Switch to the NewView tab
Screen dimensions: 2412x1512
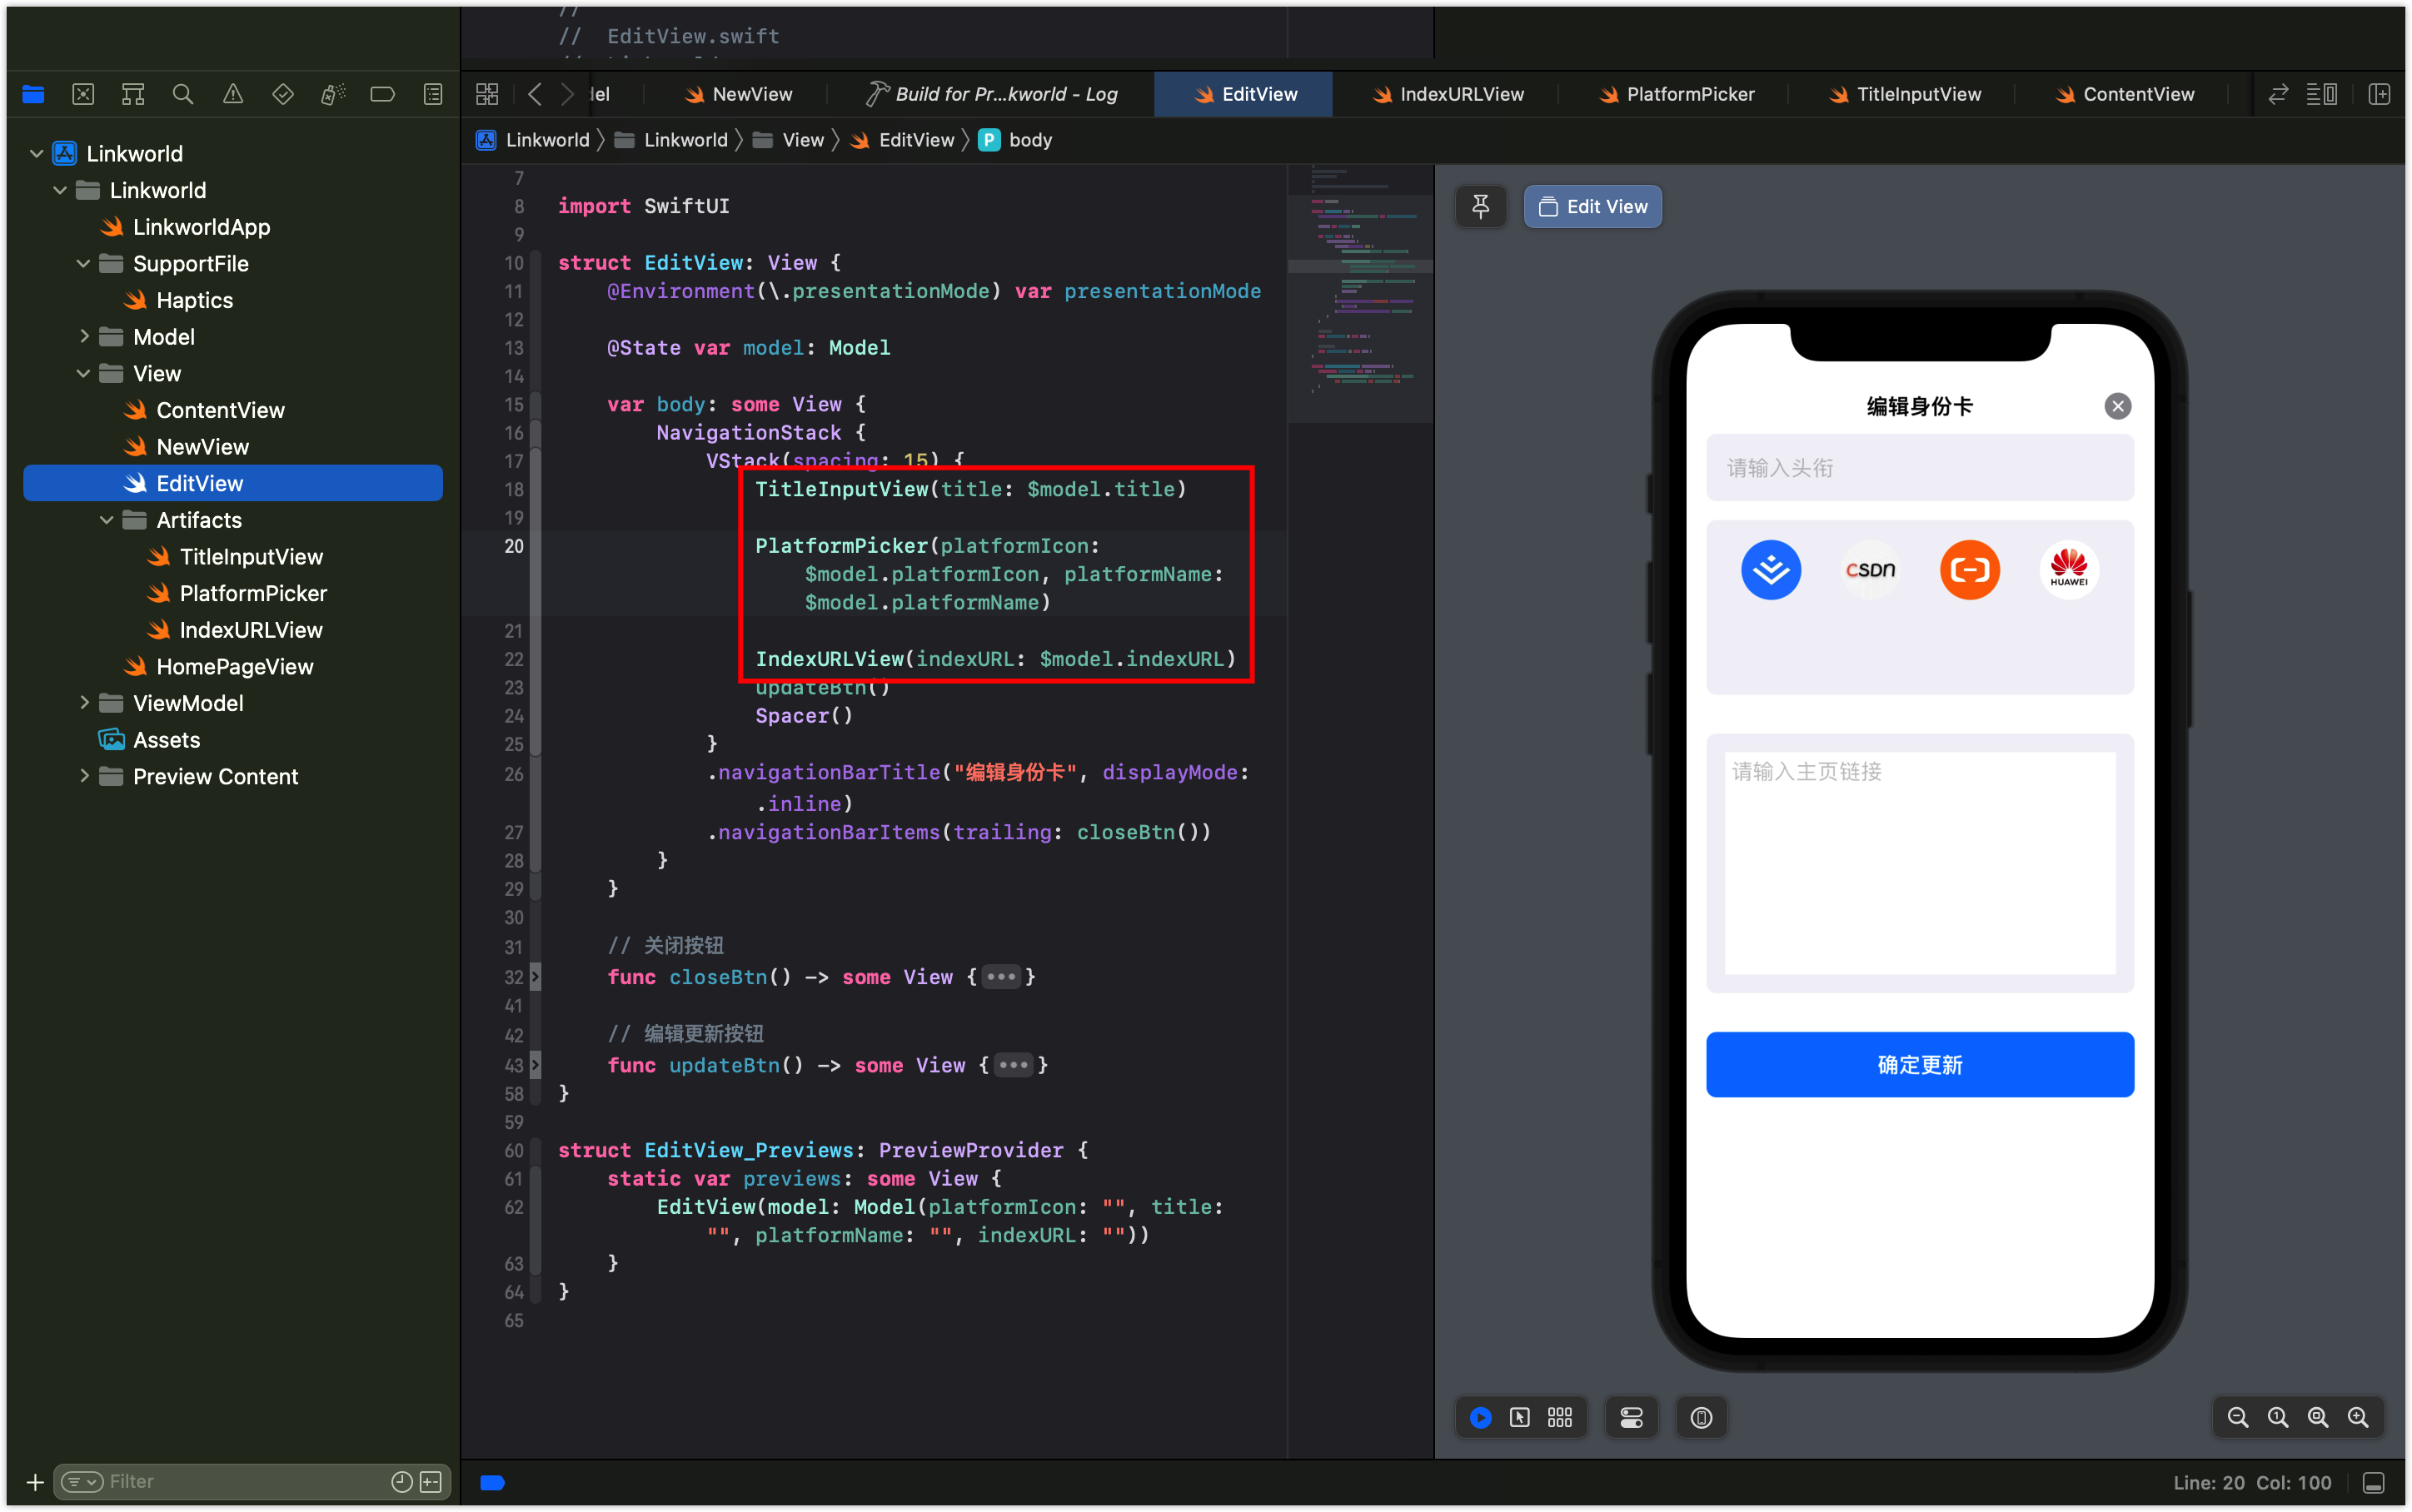pyautogui.click(x=738, y=94)
